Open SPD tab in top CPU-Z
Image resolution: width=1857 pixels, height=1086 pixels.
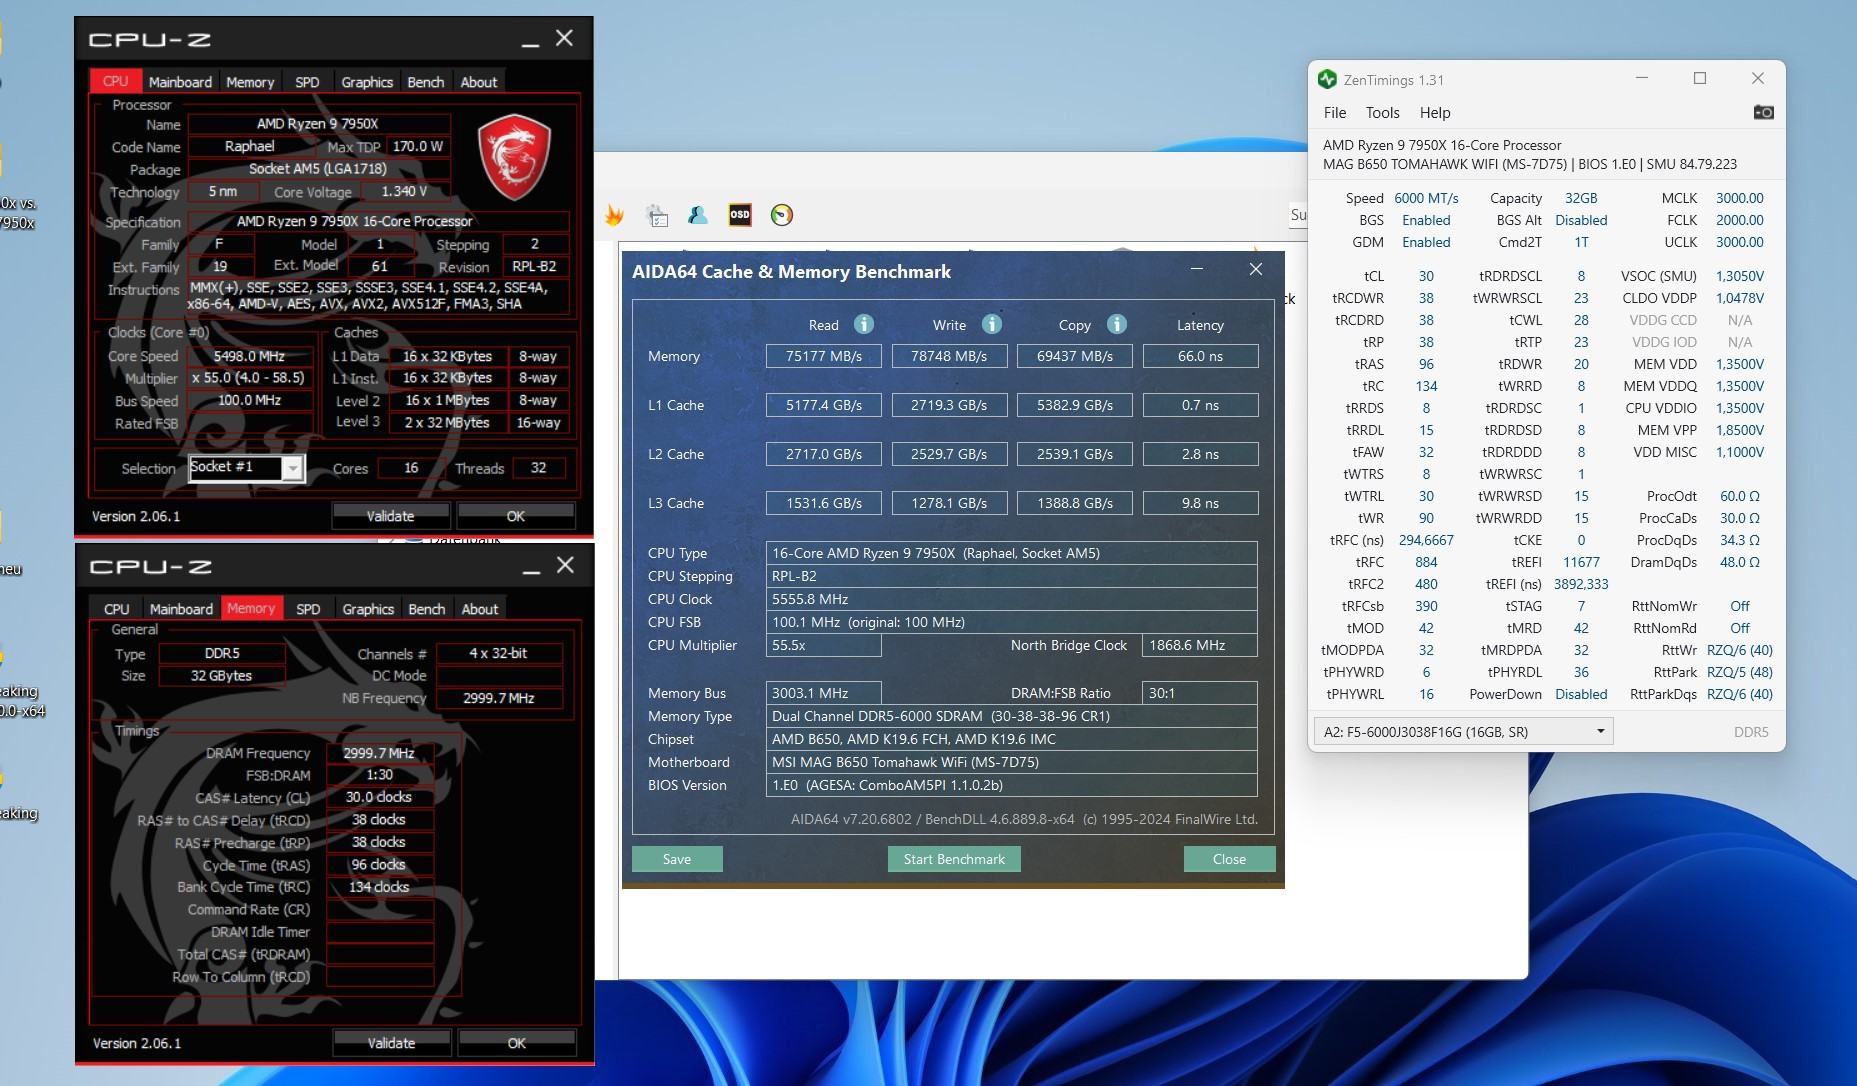307,82
